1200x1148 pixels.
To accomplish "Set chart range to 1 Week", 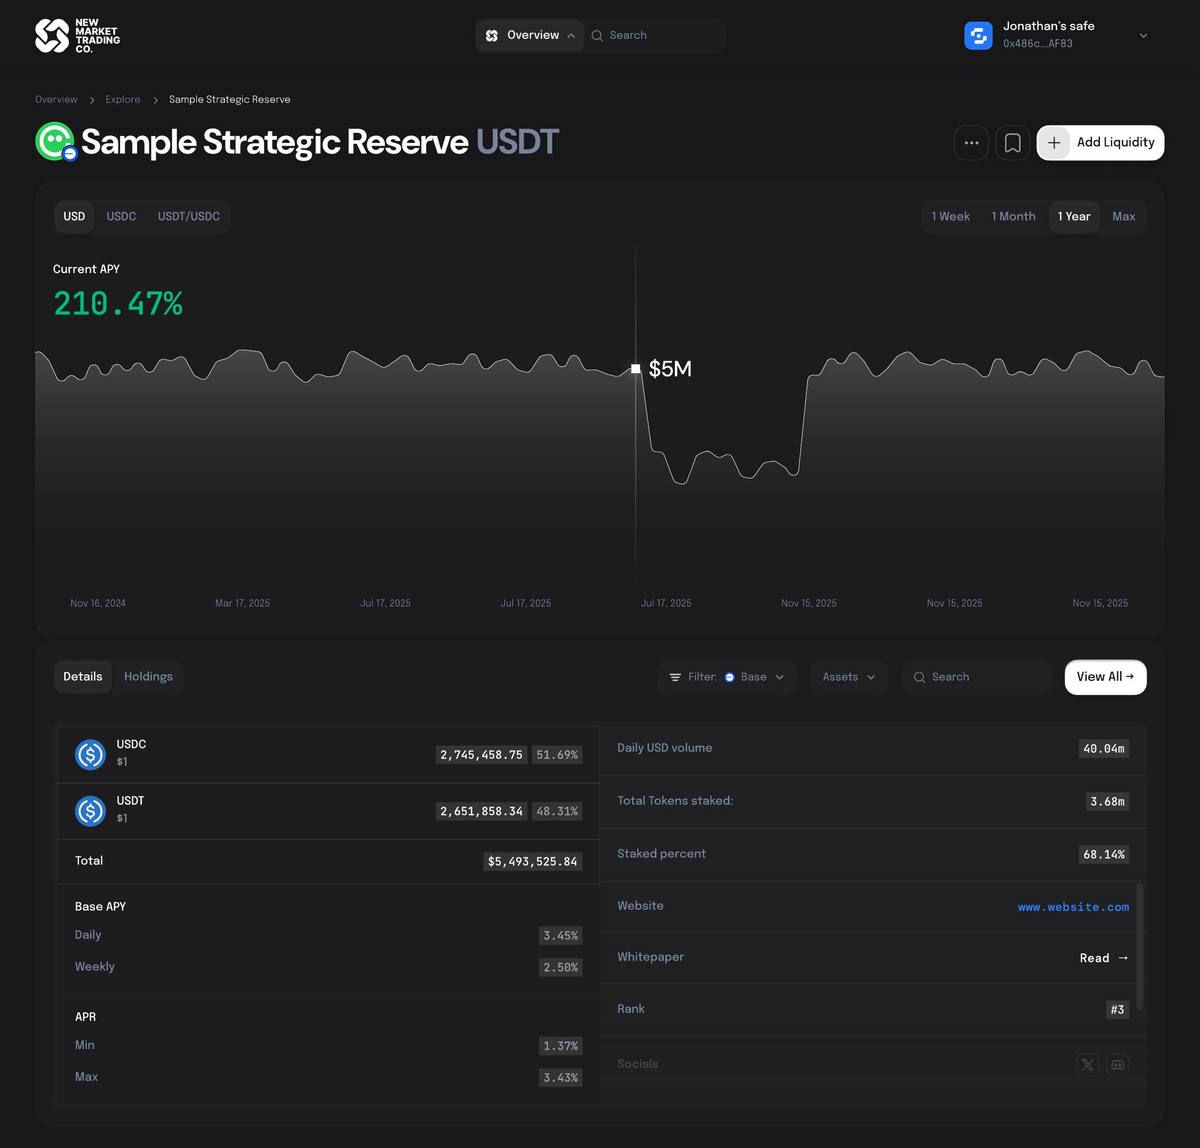I will [x=950, y=216].
